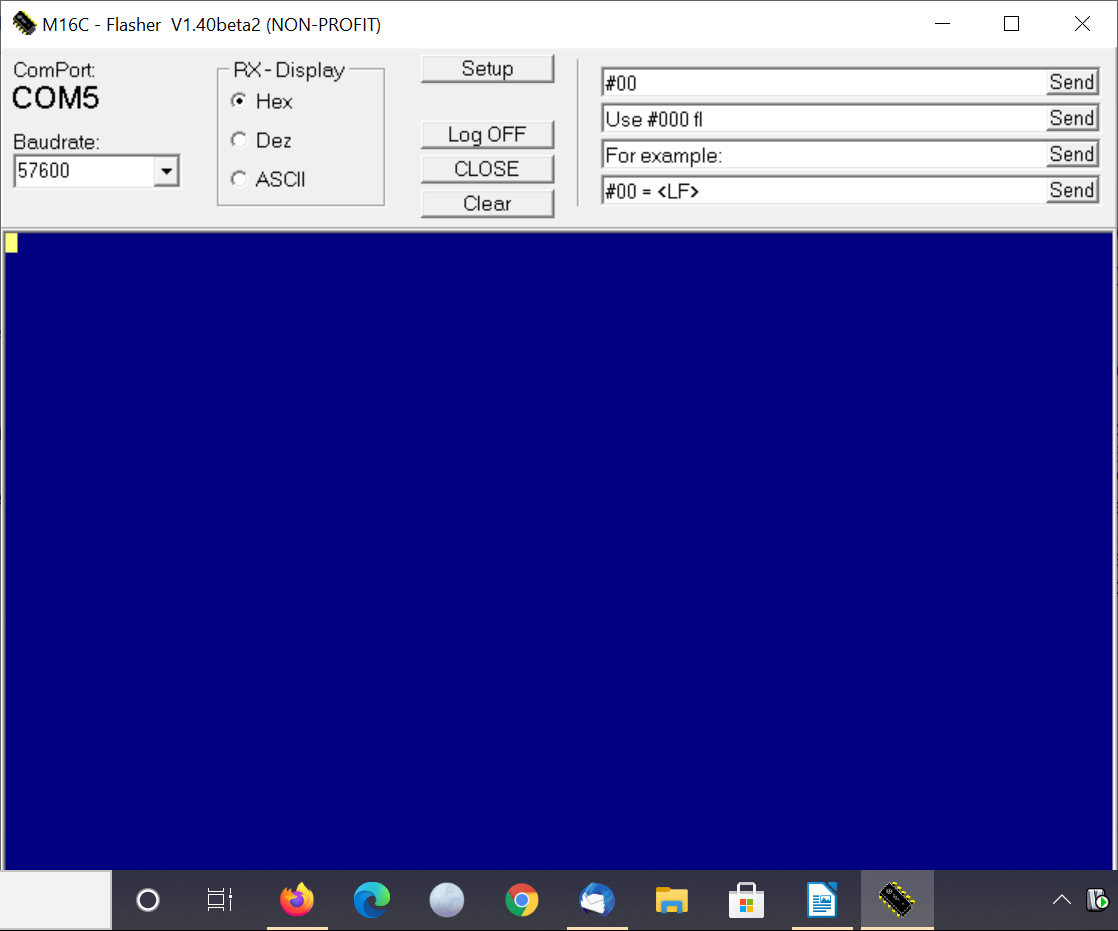Open the Setup dialog

[x=487, y=69]
